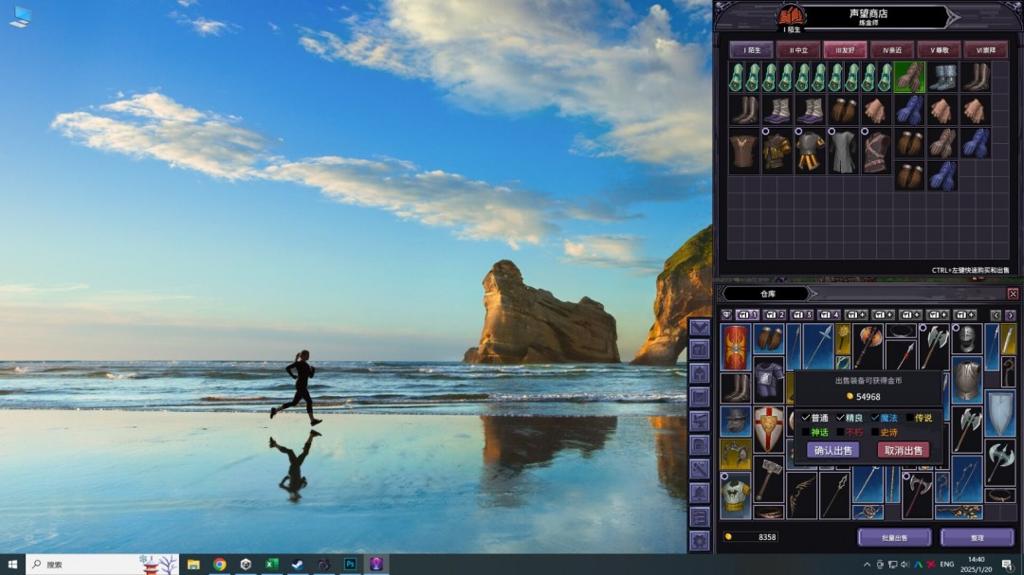Open warehouse bag tab 1
Image resolution: width=1024 pixels, height=575 pixels.
click(x=747, y=315)
